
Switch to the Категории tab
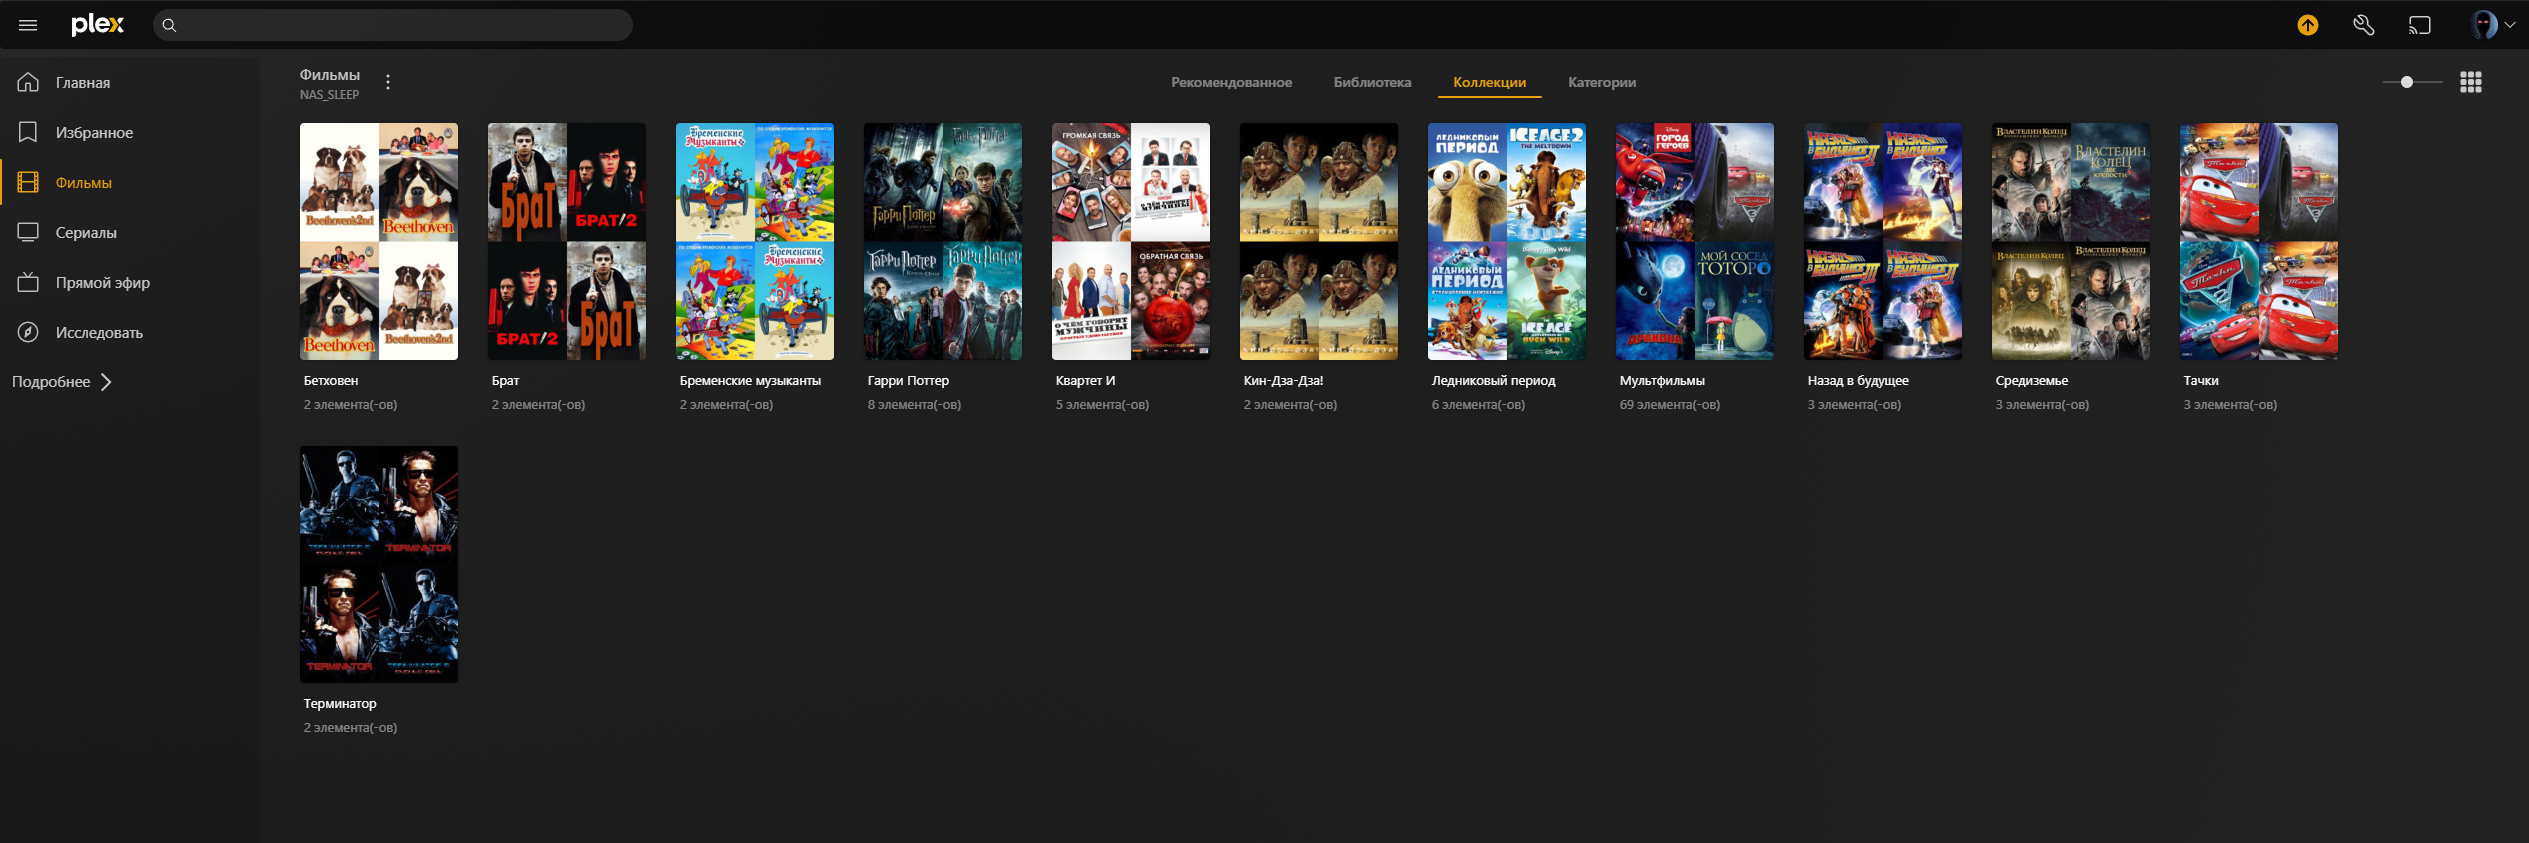point(1602,82)
